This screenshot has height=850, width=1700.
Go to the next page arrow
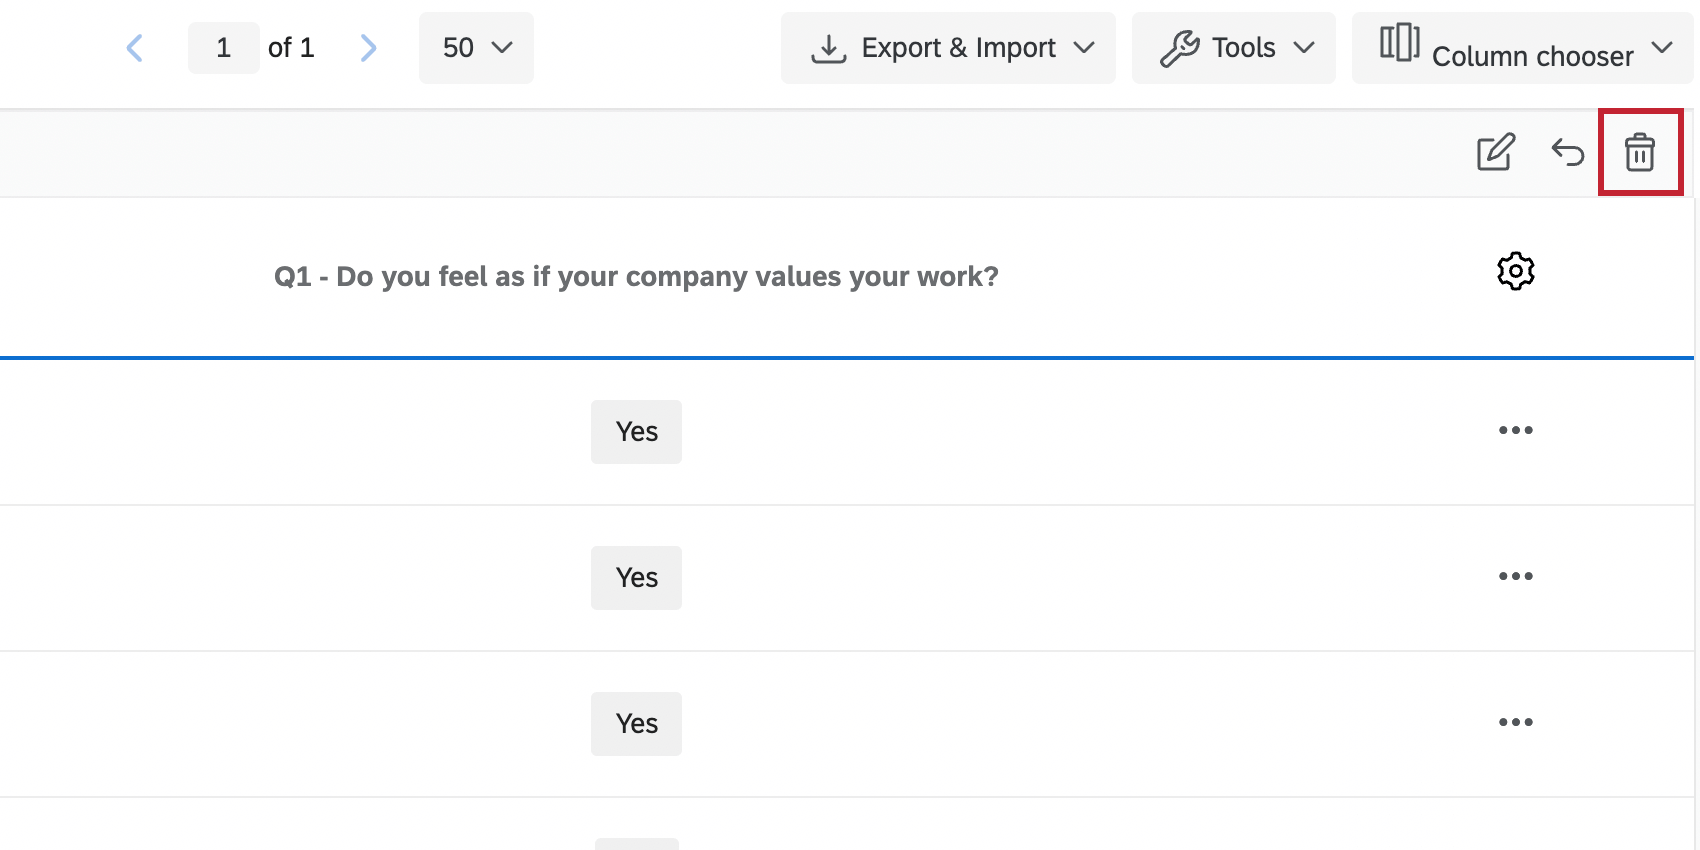pyautogui.click(x=369, y=47)
